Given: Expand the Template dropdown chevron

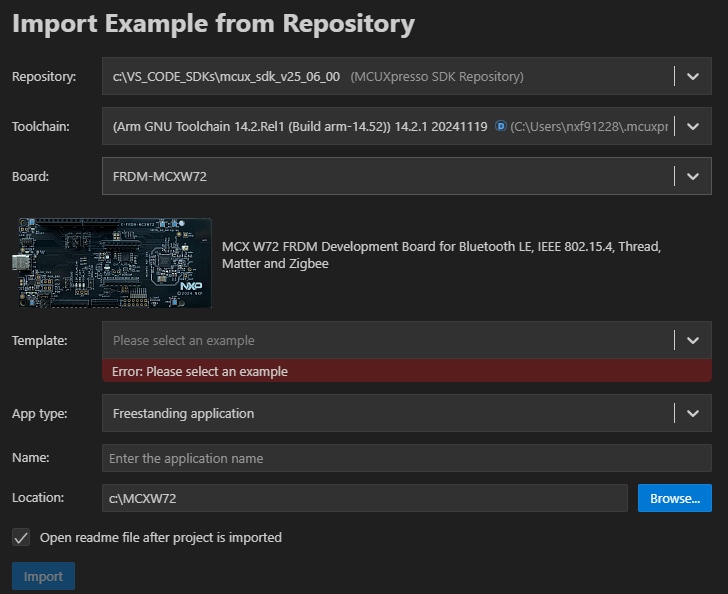Looking at the screenshot, I should pyautogui.click(x=693, y=340).
